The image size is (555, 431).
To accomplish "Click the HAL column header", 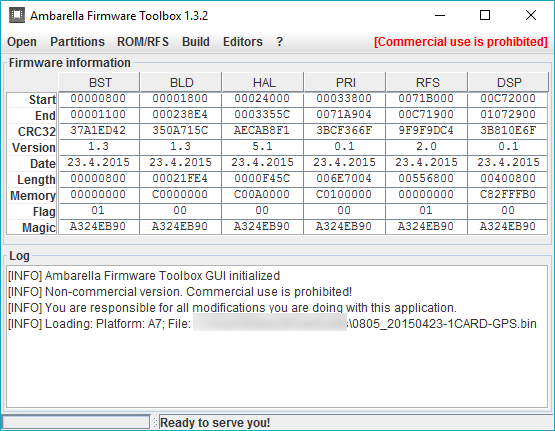I will pos(263,82).
